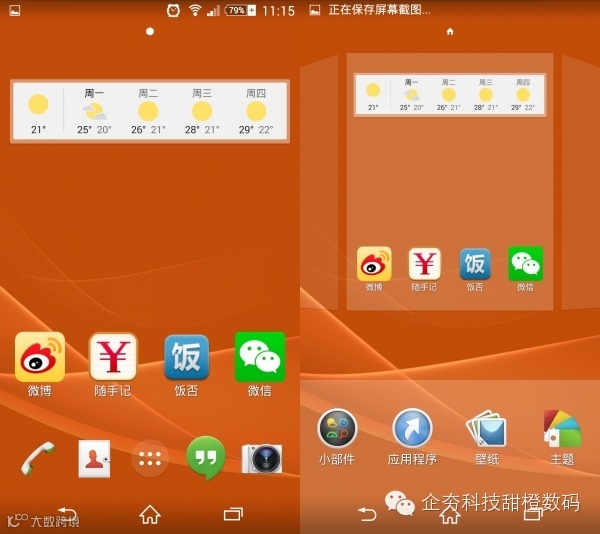
Task: Tap the page indicator dot on left screen
Action: click(x=150, y=31)
